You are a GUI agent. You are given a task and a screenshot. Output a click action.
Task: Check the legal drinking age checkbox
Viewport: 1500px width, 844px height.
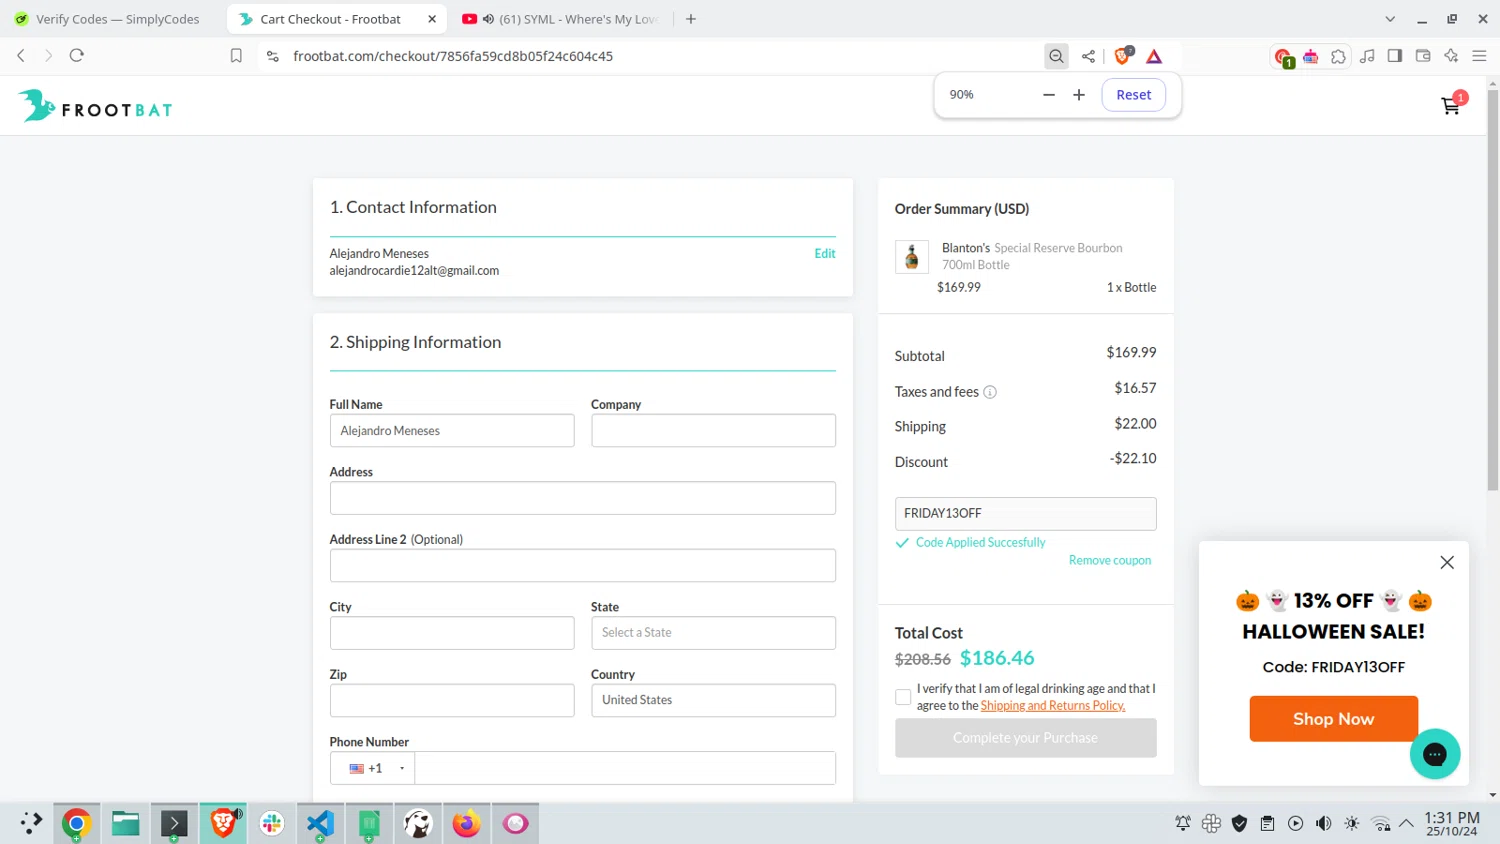tap(903, 697)
